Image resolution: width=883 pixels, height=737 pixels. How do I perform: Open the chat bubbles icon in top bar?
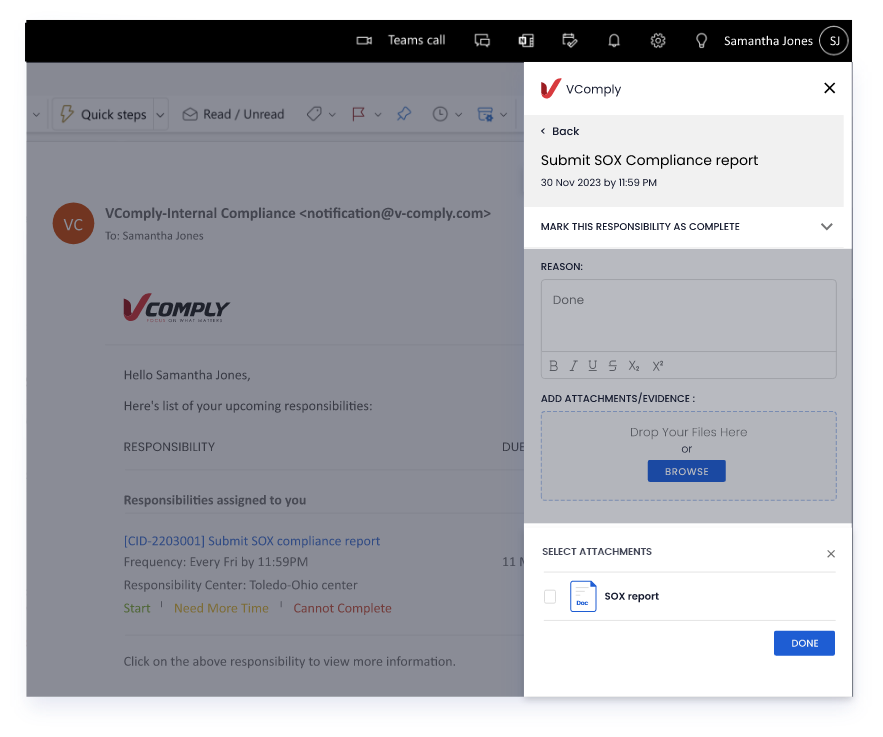(x=482, y=41)
